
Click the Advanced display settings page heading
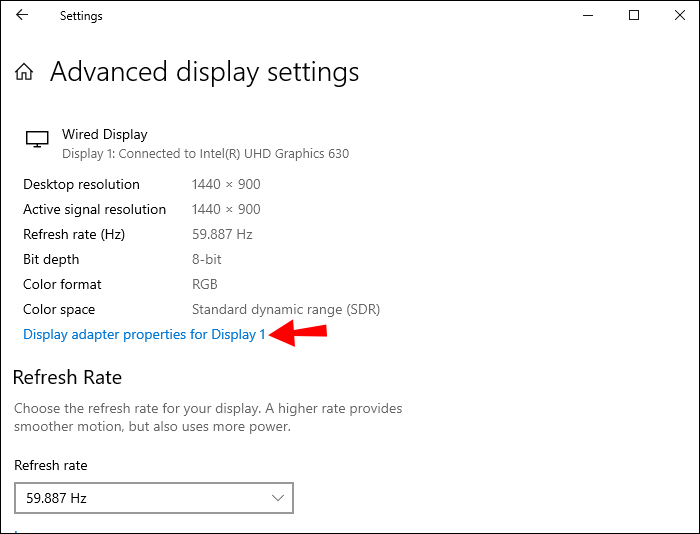point(204,72)
